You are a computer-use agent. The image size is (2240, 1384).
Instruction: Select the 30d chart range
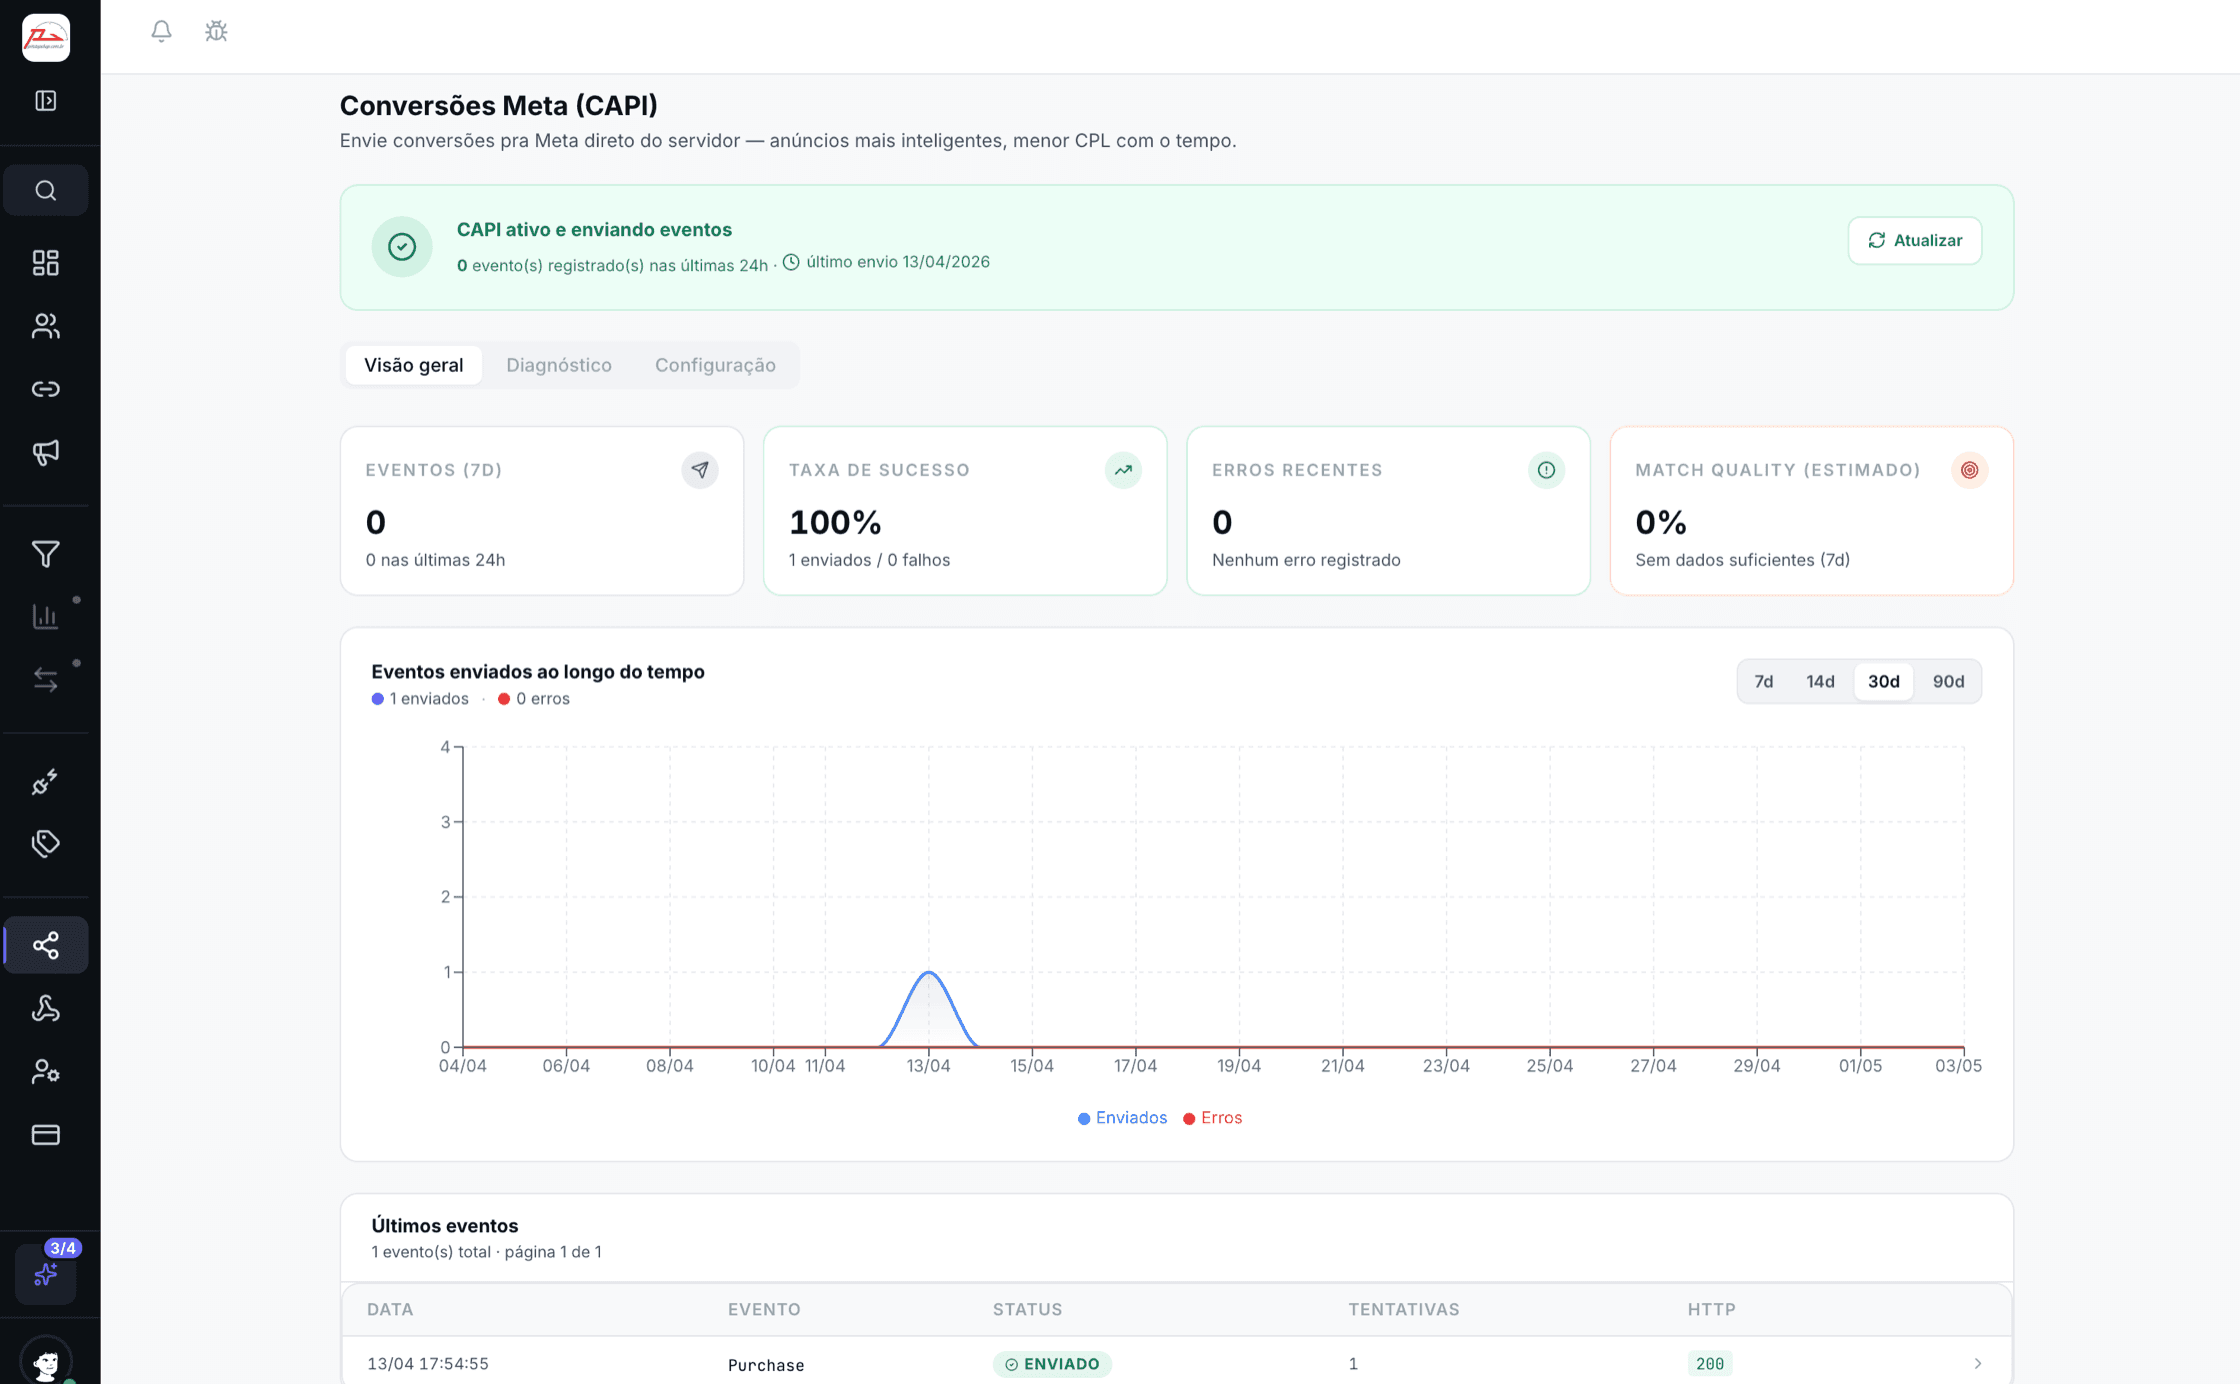tap(1883, 681)
